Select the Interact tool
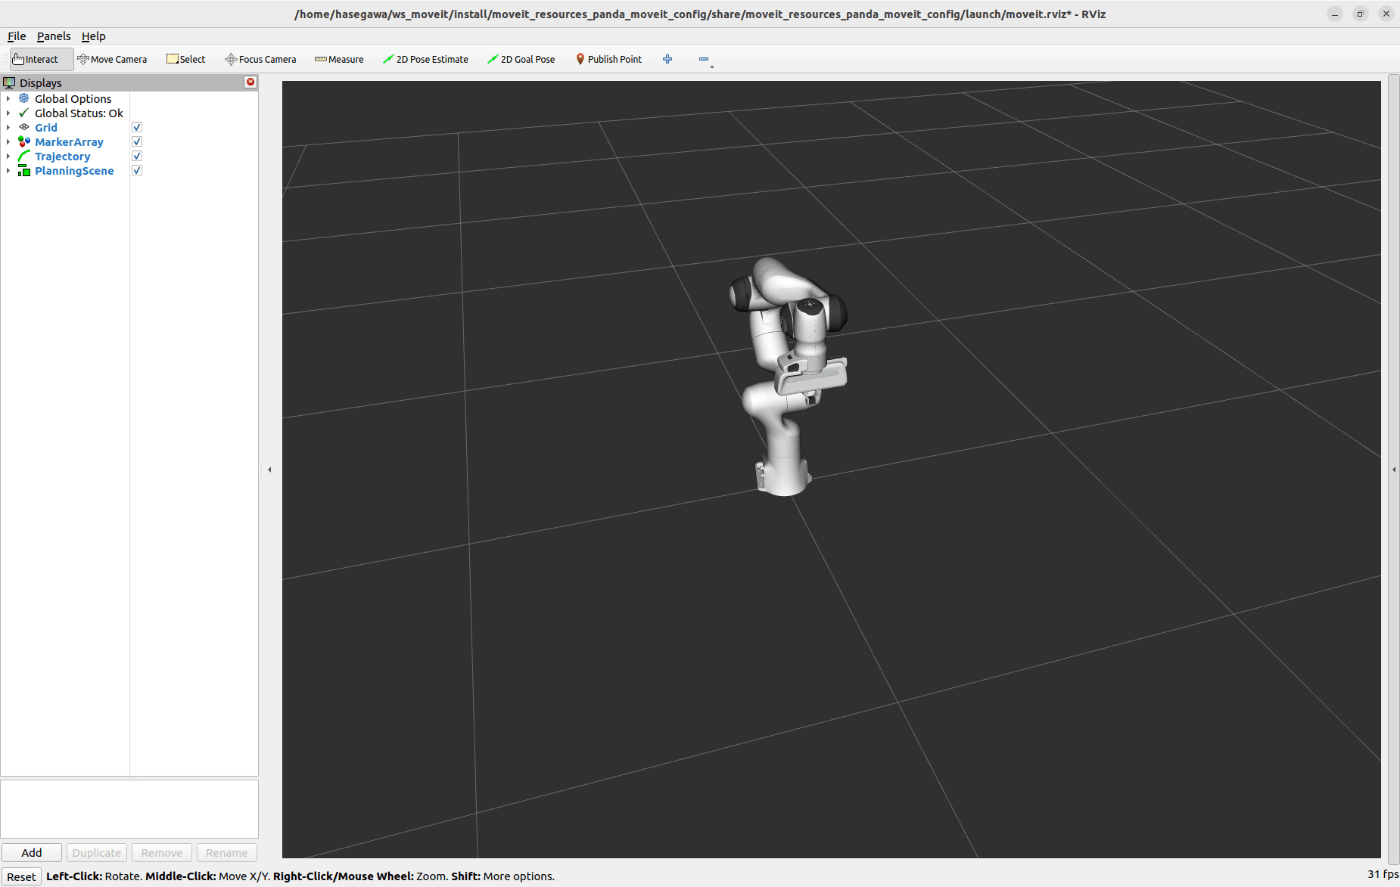Screen dimensions: 1400x887 [41, 59]
